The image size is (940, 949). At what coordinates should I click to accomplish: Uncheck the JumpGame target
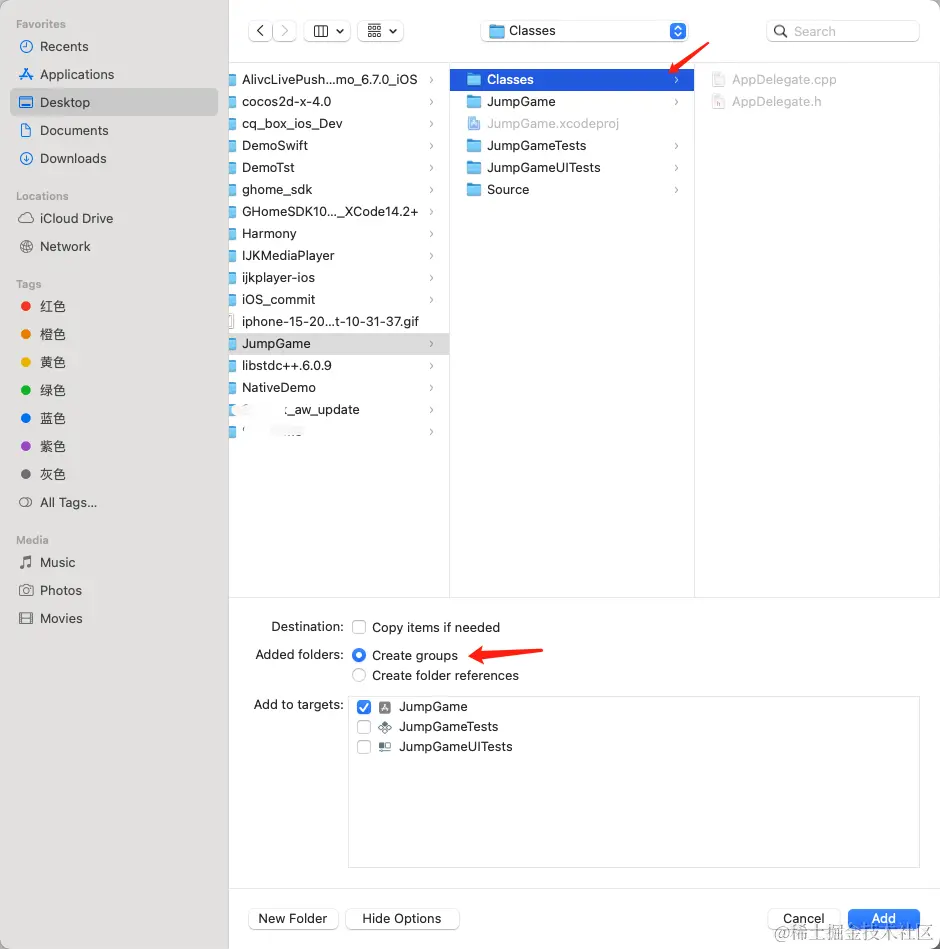click(364, 707)
